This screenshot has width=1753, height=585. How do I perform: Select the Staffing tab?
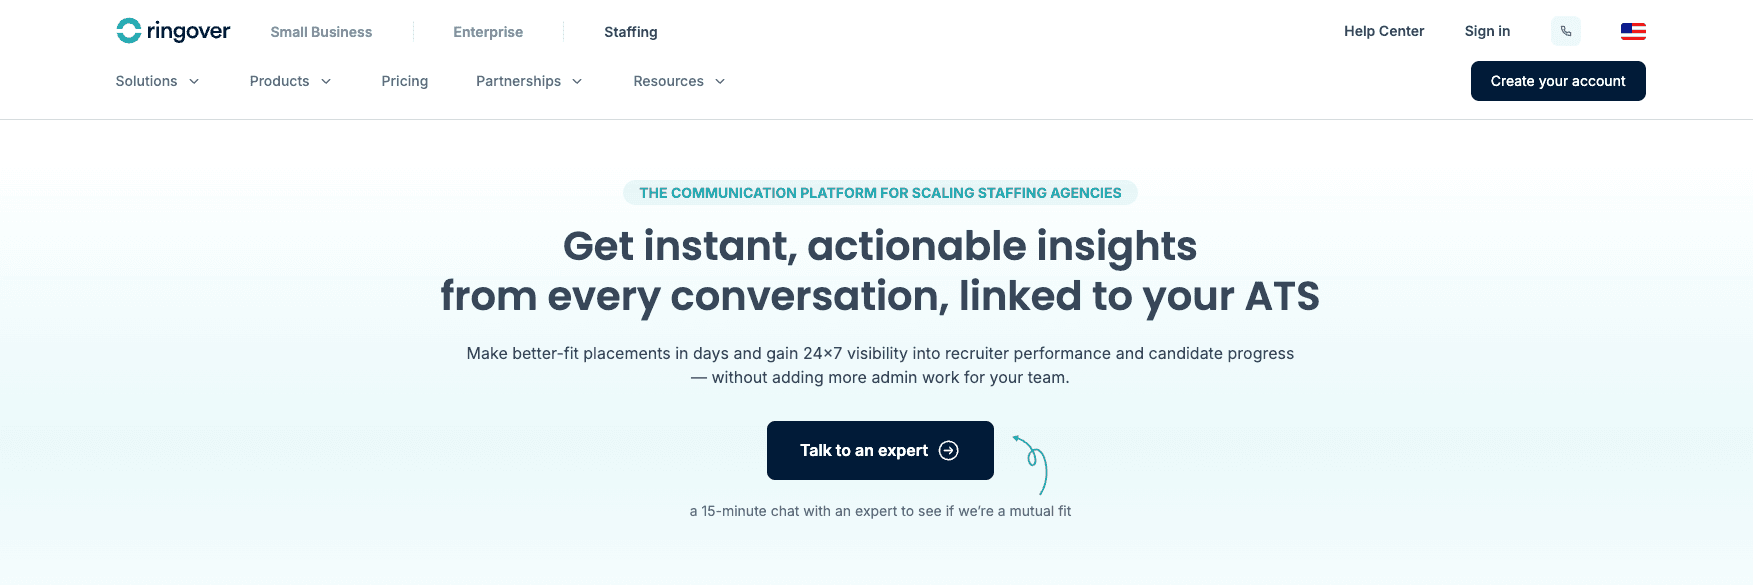click(x=631, y=32)
